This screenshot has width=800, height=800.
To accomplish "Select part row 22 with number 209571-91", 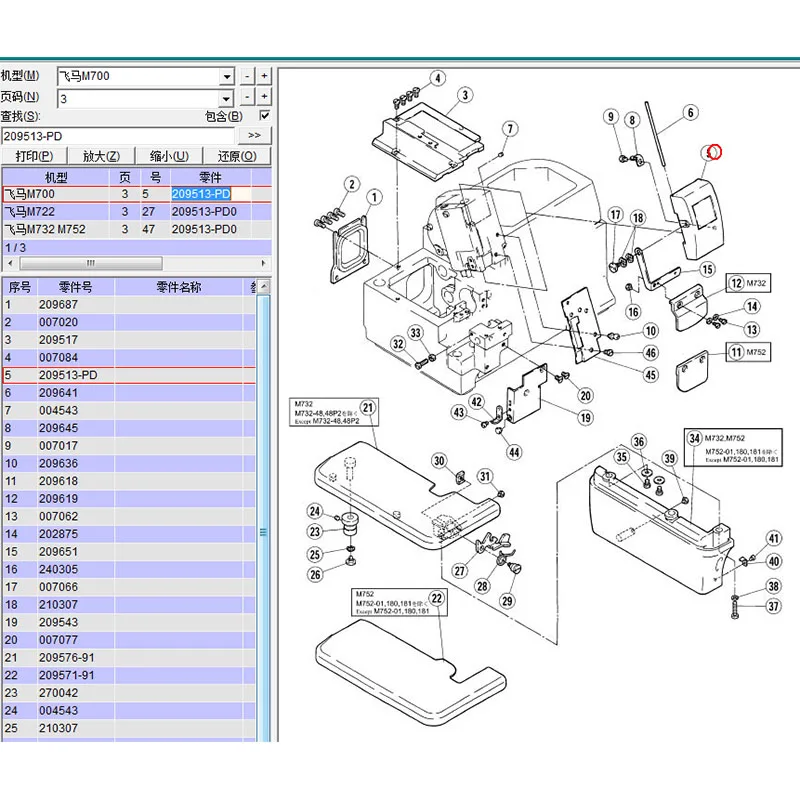I will (x=129, y=676).
